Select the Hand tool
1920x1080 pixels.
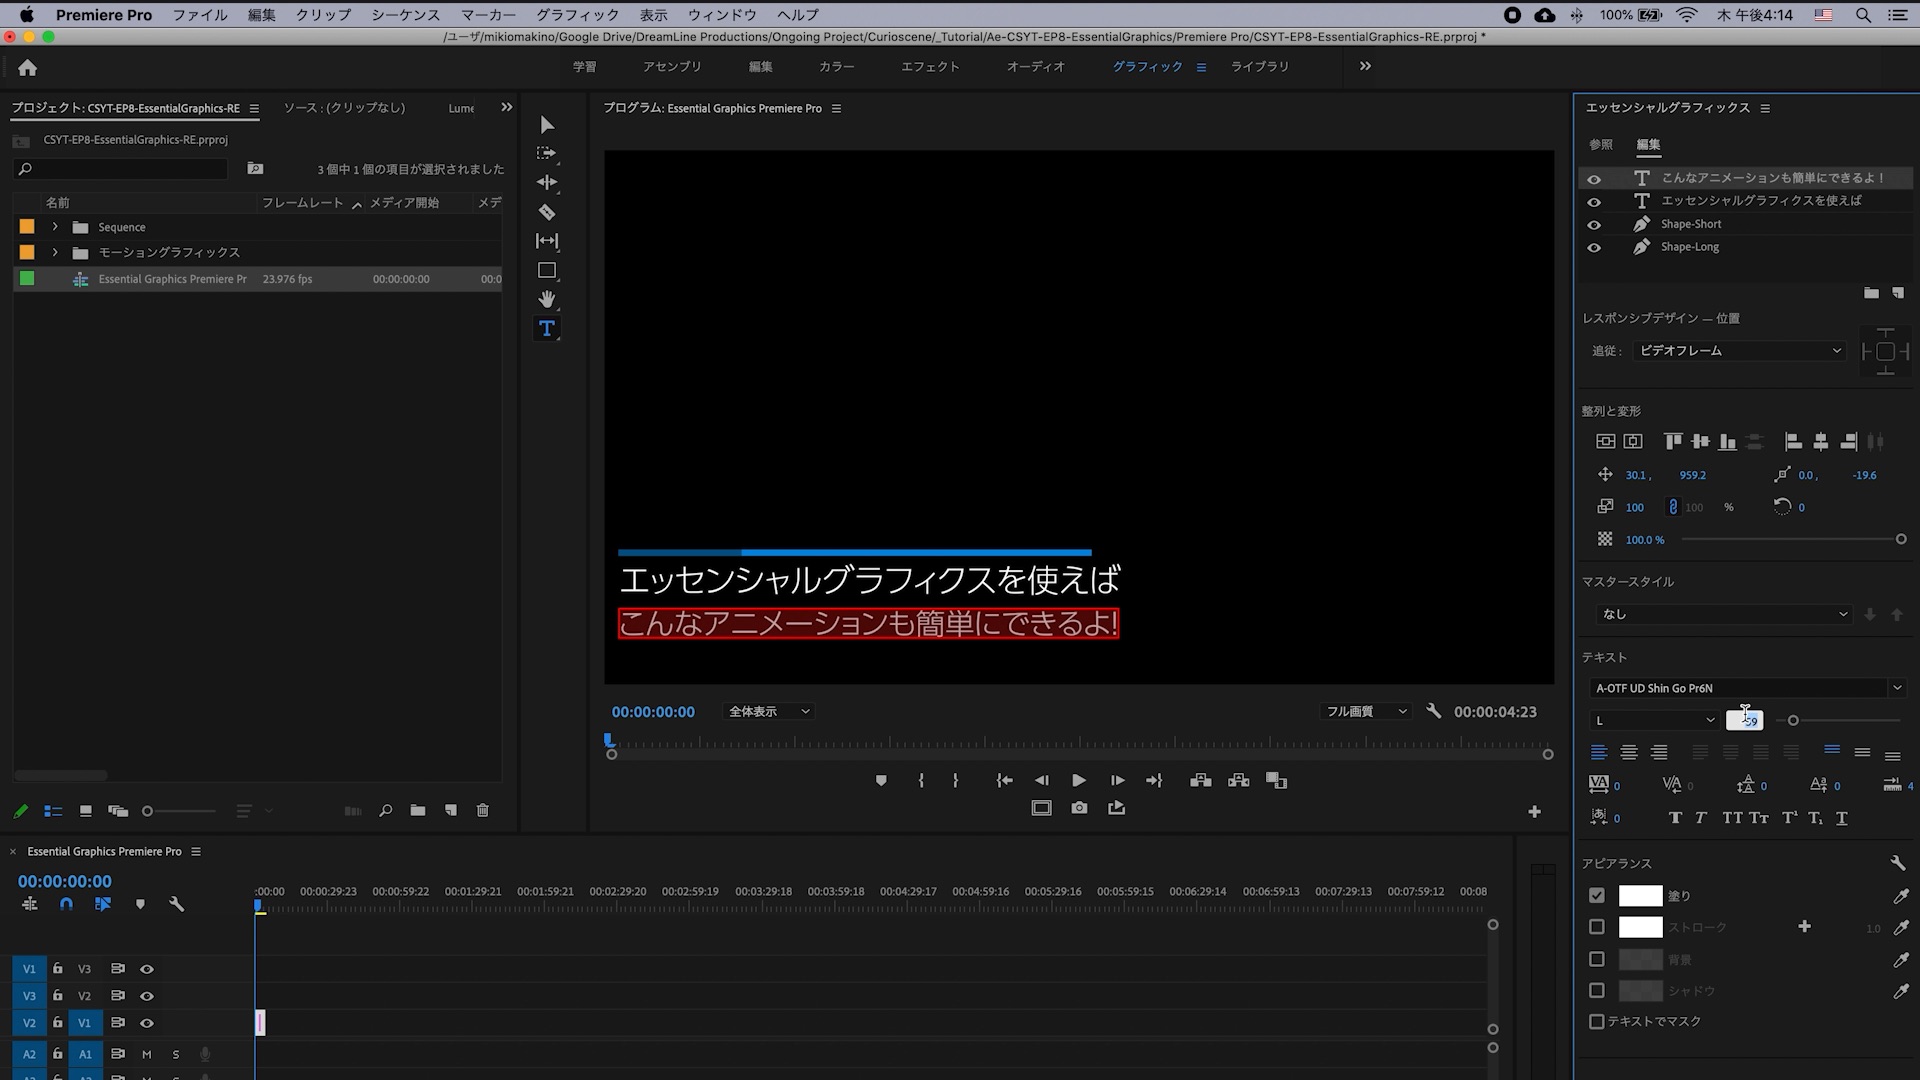[x=546, y=299]
